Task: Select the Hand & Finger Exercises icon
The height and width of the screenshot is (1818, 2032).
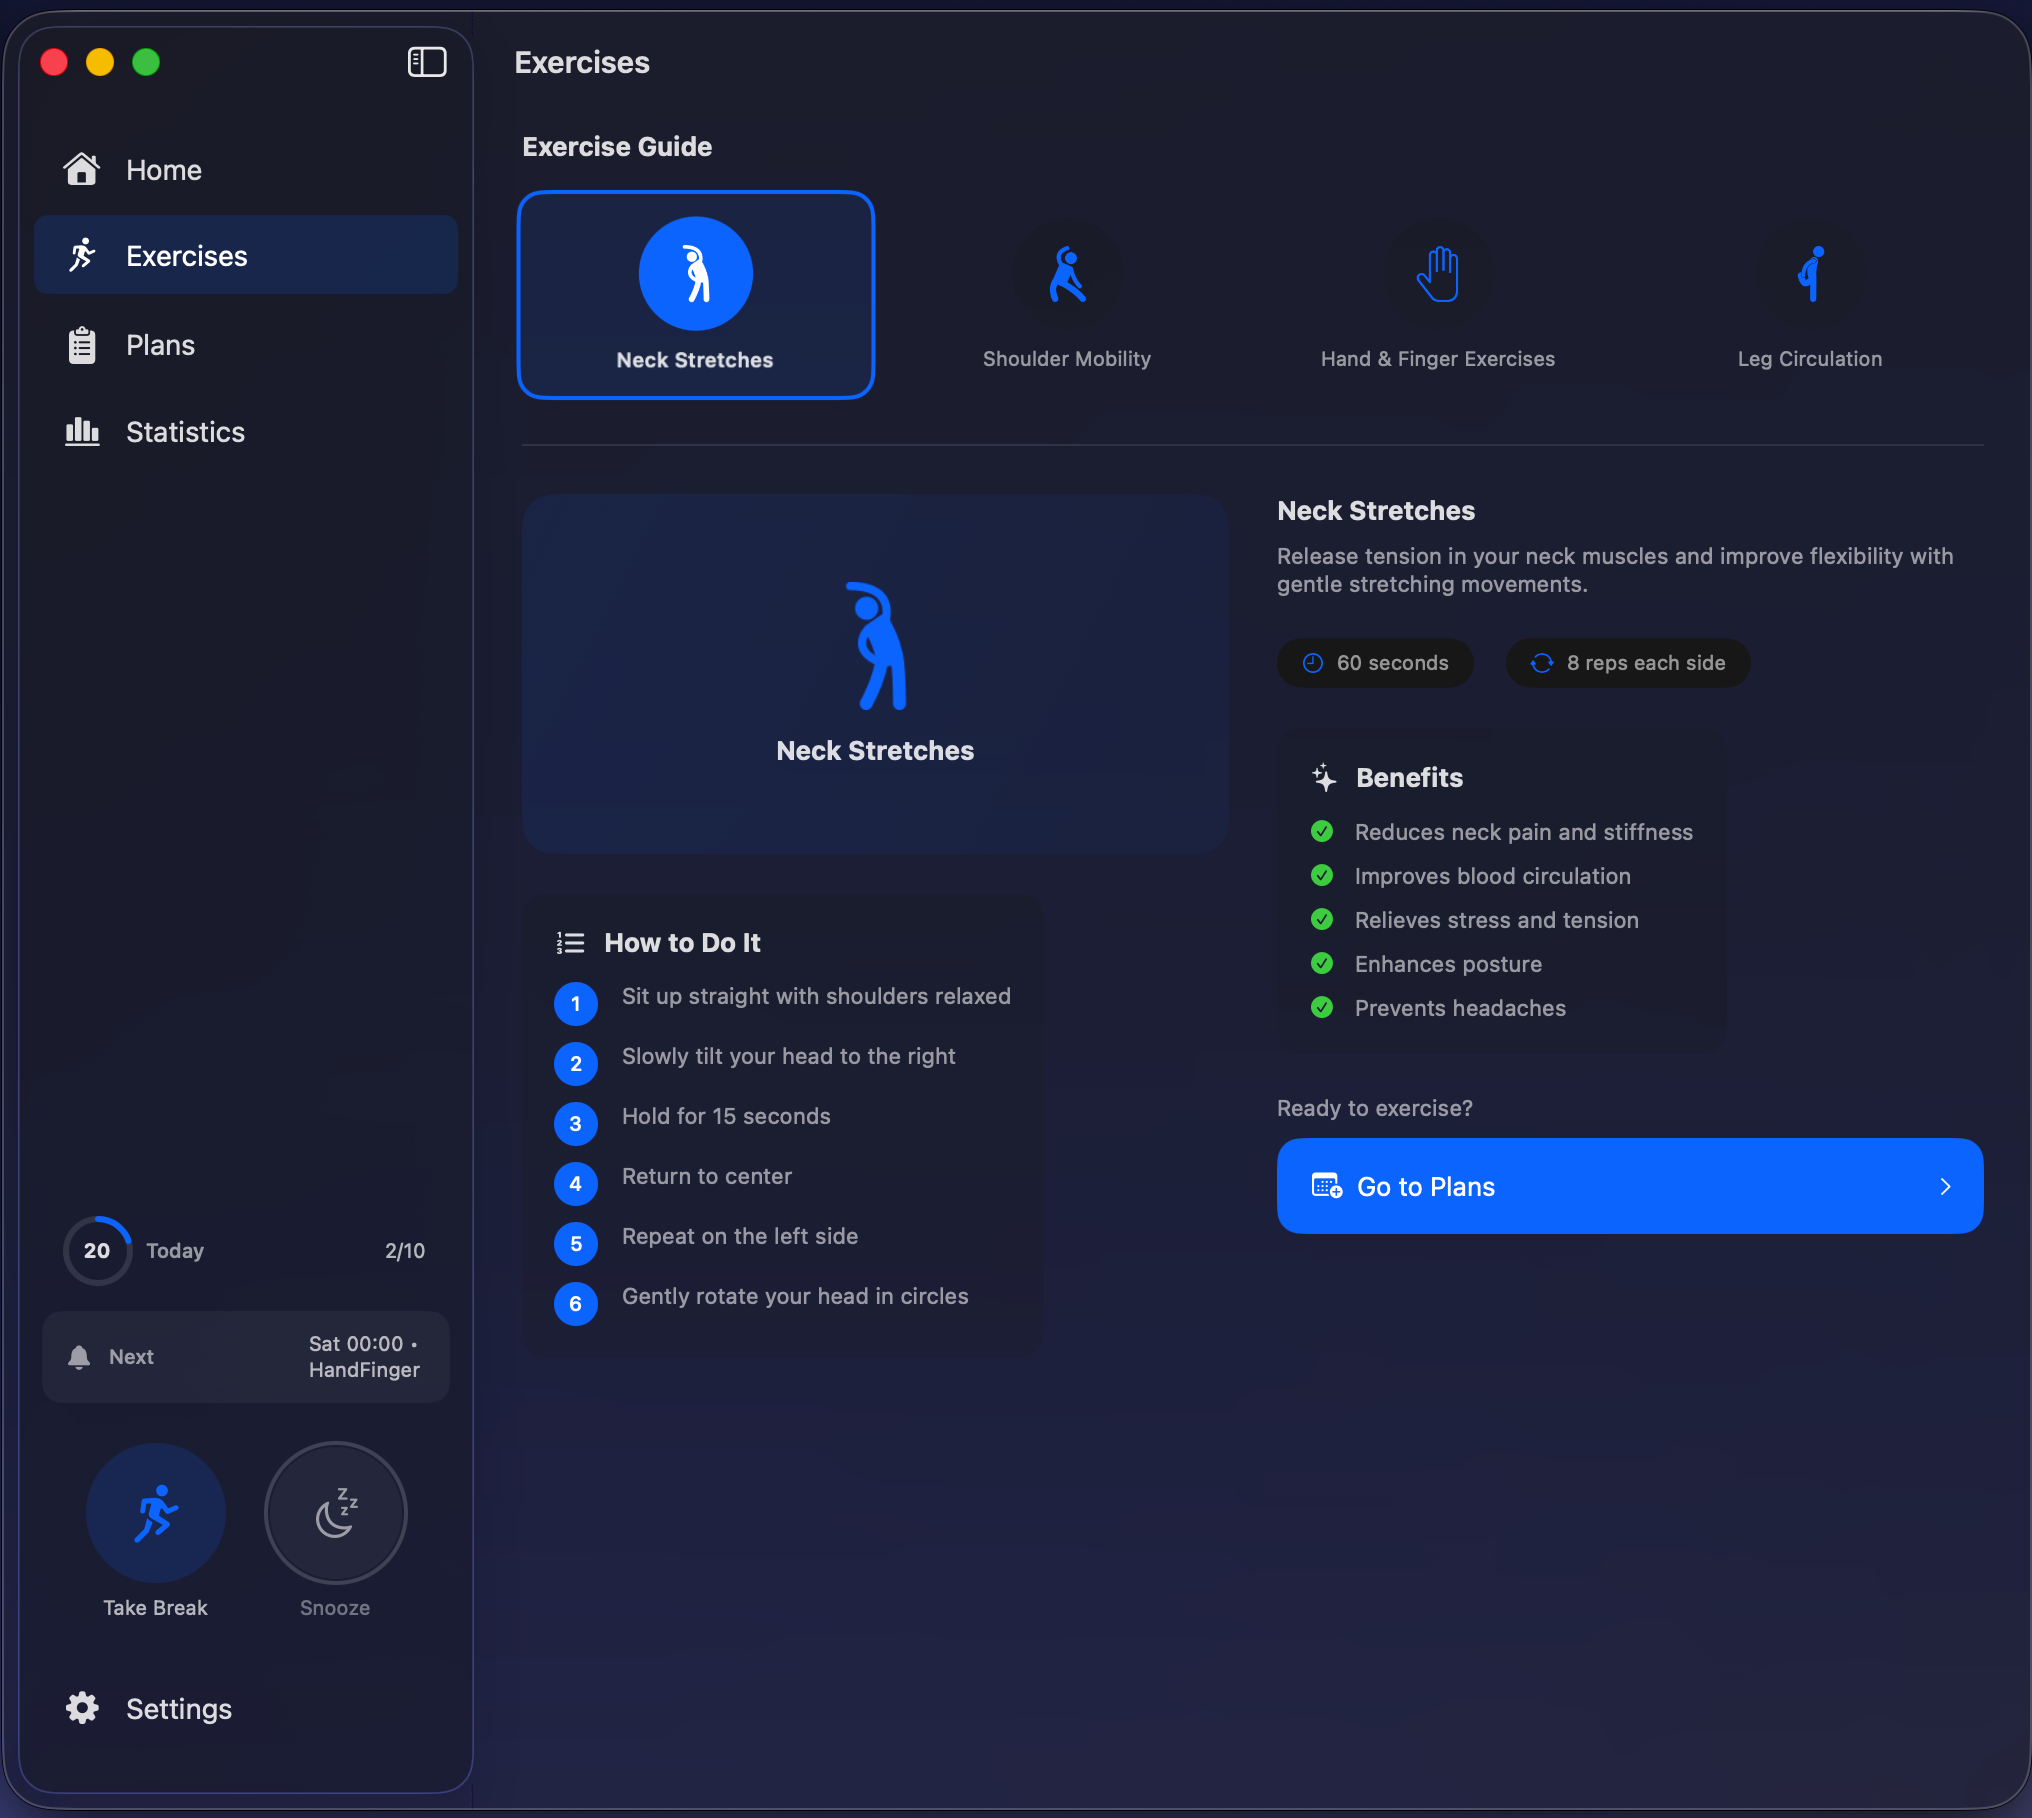Action: (x=1438, y=274)
